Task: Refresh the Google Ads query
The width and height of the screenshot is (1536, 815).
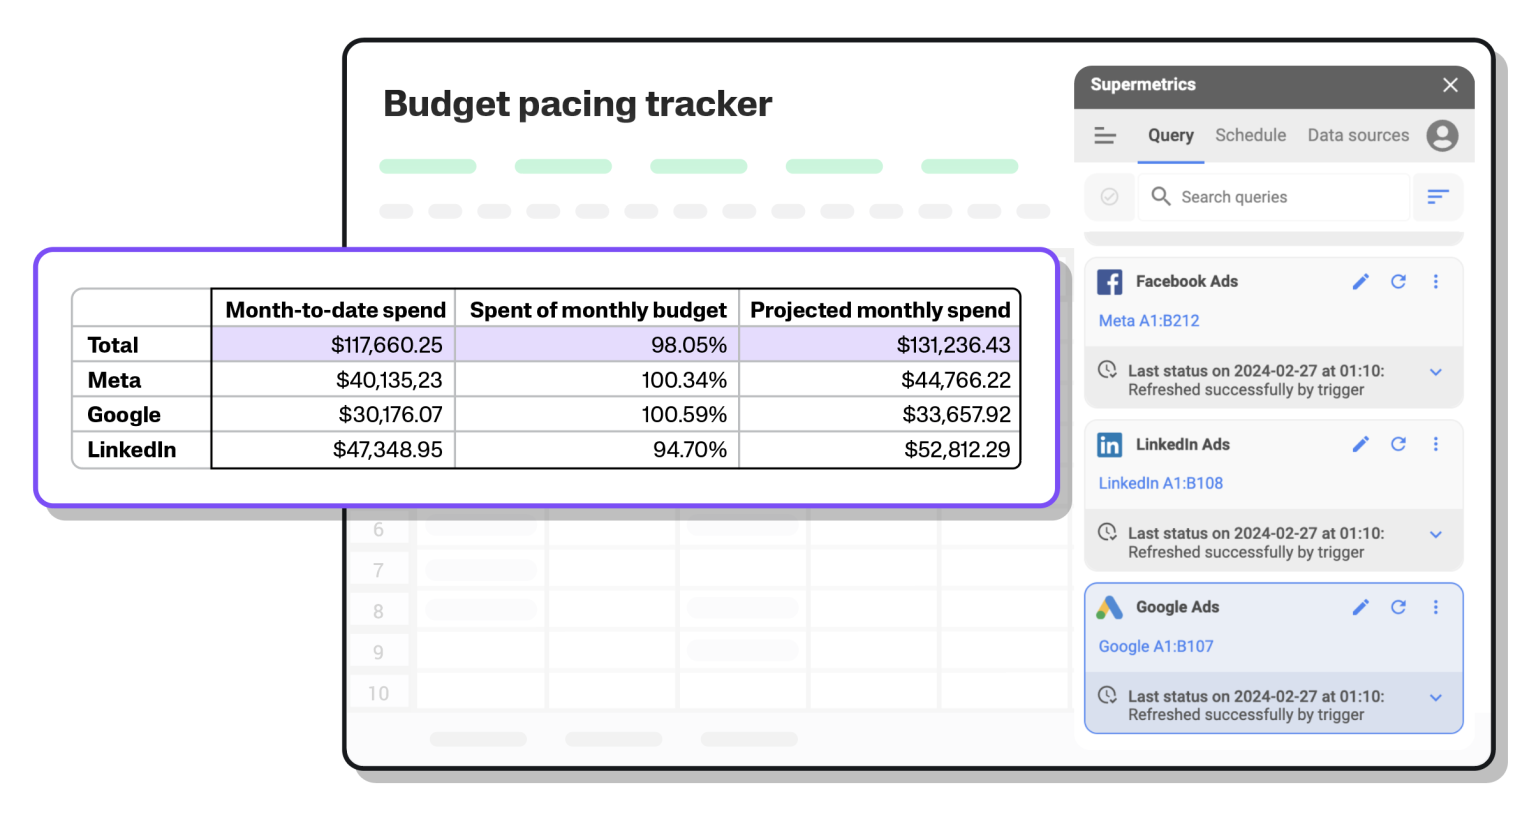Action: [1398, 607]
